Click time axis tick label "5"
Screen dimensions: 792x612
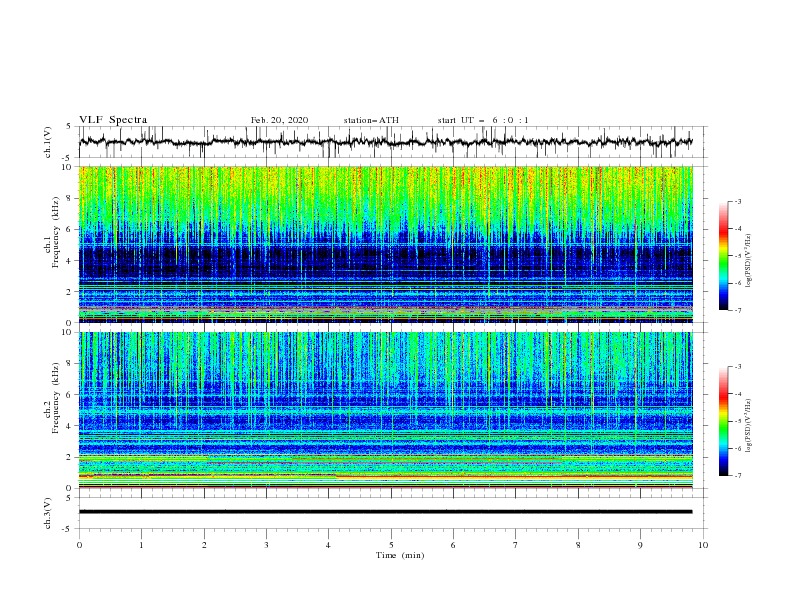coord(391,545)
